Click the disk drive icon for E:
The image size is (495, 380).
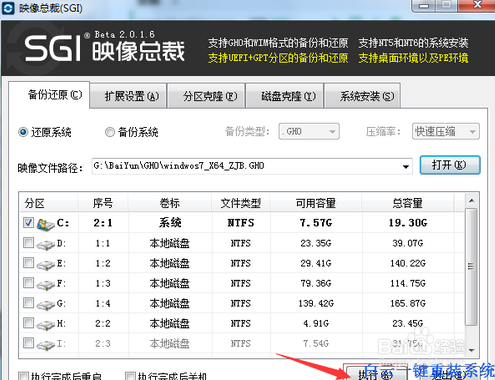pos(46,265)
